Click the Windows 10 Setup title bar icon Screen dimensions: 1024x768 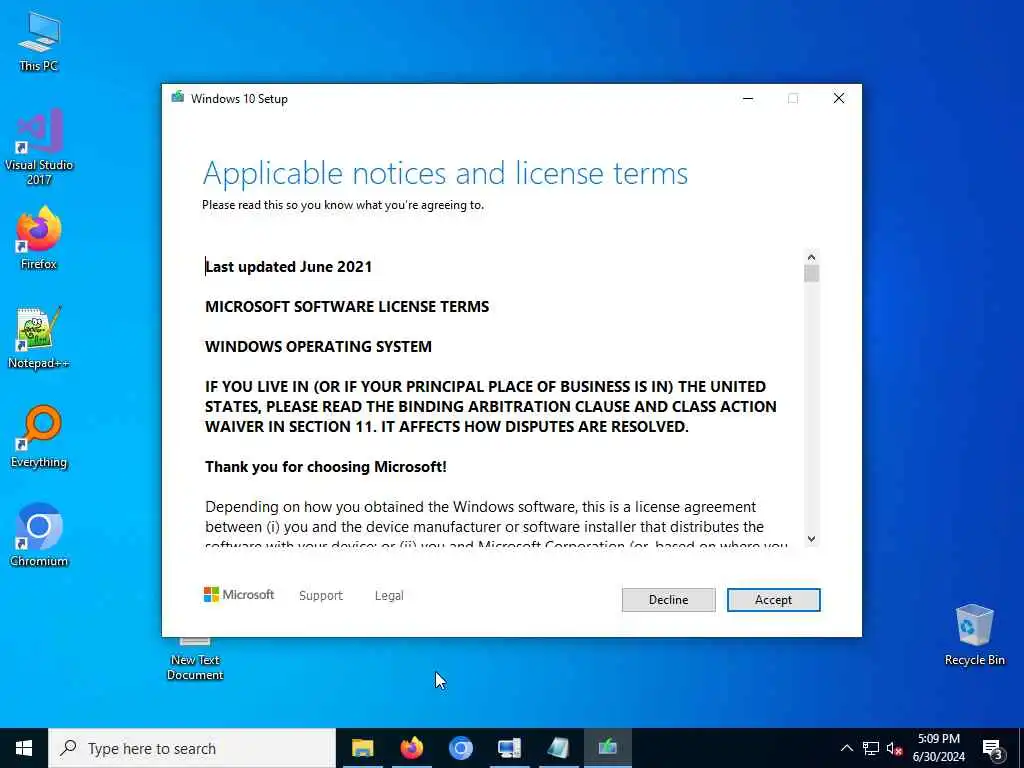[178, 98]
